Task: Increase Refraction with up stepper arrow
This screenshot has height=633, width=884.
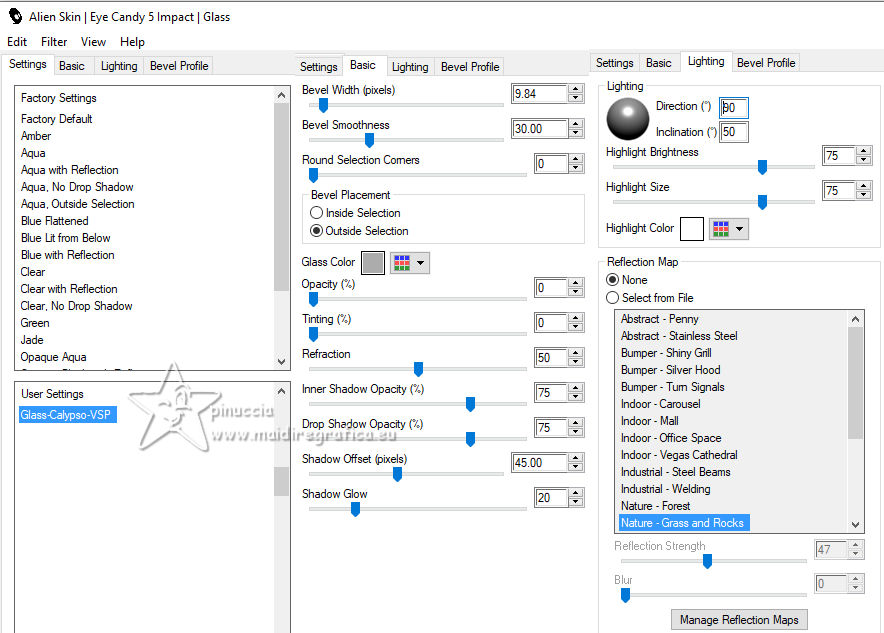Action: point(576,353)
